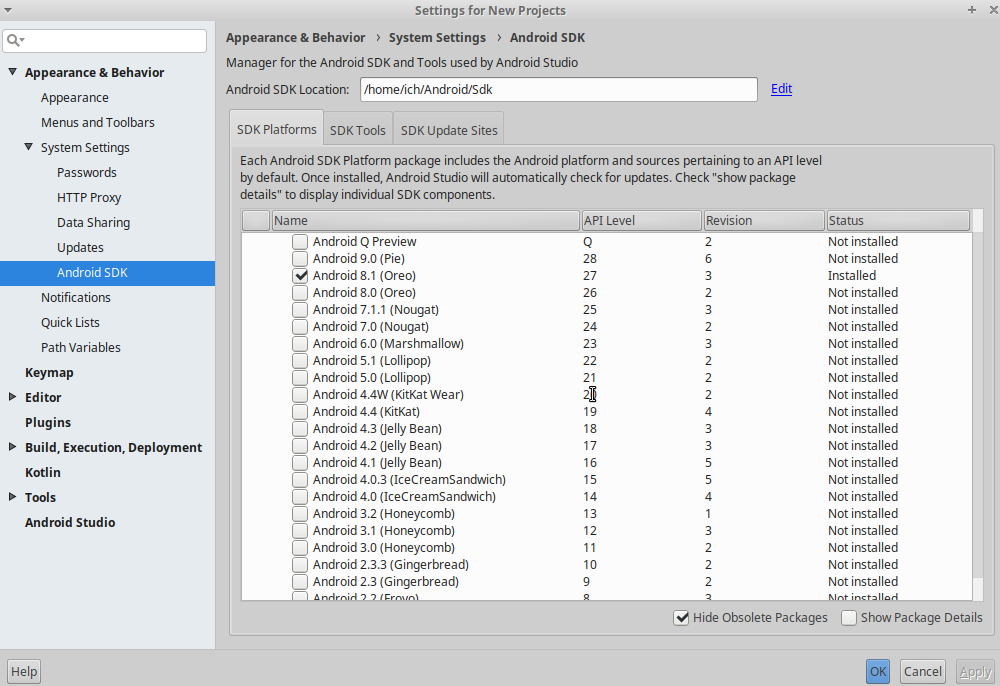Collapse the System Settings tree node
Viewport: 1000px width, 686px height.
point(29,147)
